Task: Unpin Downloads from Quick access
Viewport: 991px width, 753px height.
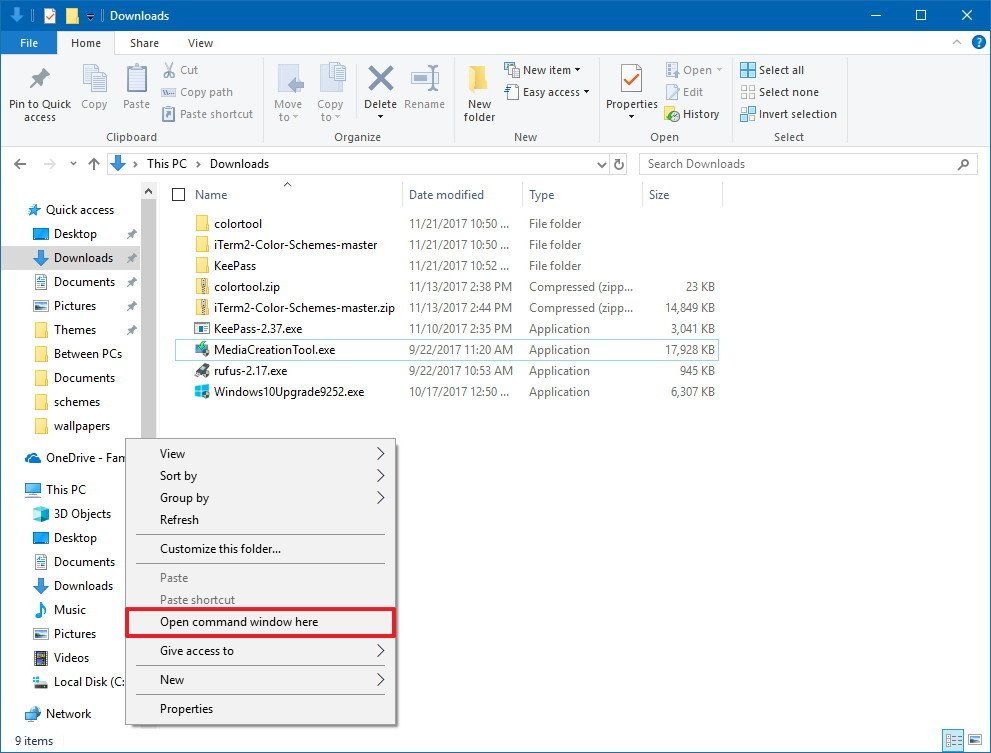Action: (x=131, y=257)
